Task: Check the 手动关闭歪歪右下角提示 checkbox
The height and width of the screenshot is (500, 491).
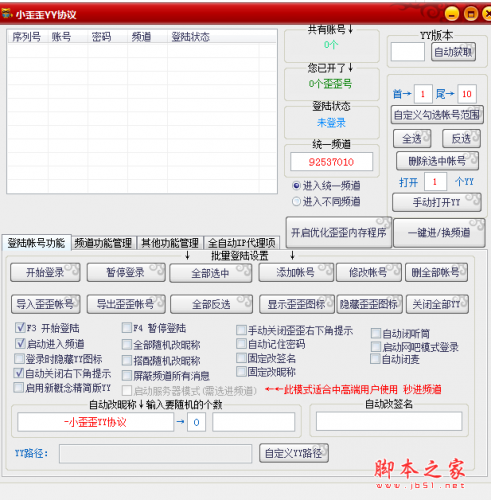Action: click(x=241, y=330)
